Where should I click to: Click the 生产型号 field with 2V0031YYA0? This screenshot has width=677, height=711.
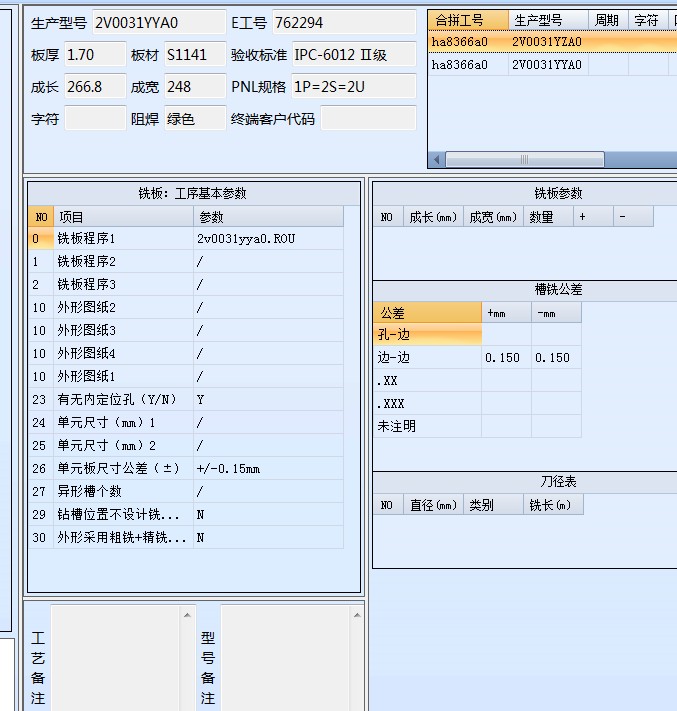[x=159, y=23]
